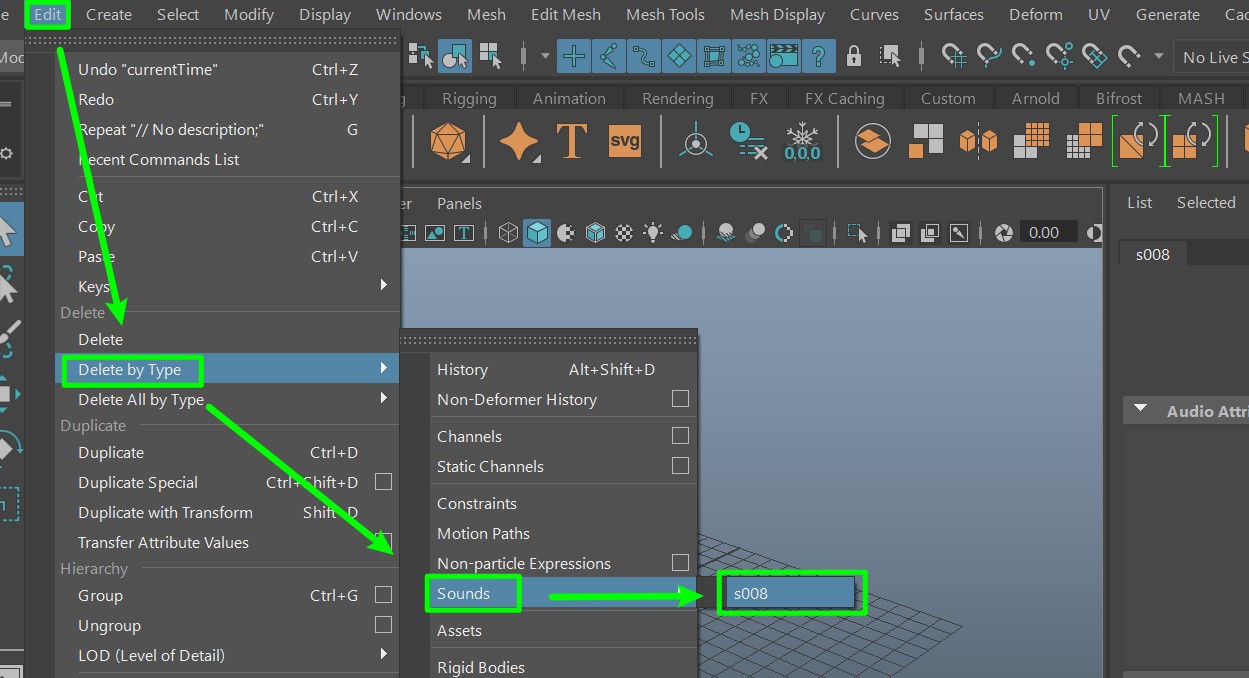Open the No Live Surface dropdown
The width and height of the screenshot is (1249, 678).
click(x=1212, y=57)
